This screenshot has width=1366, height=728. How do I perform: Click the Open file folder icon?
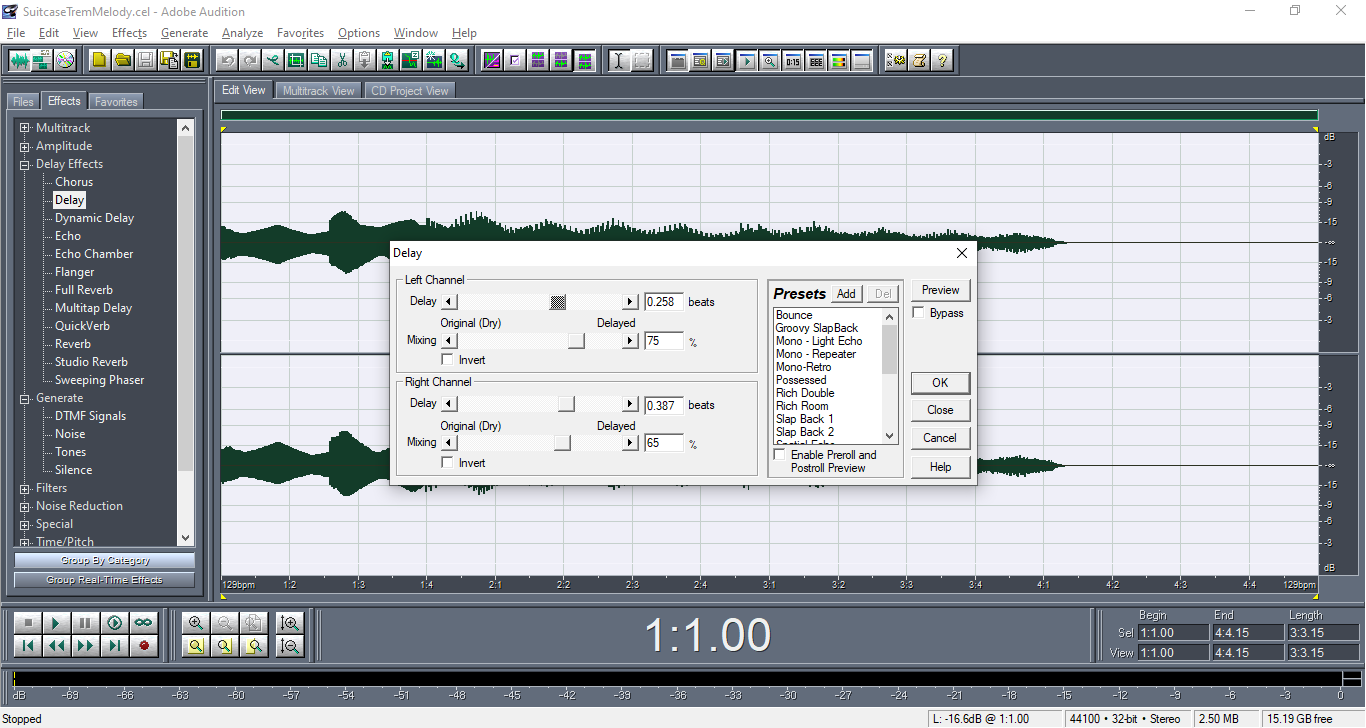(123, 60)
